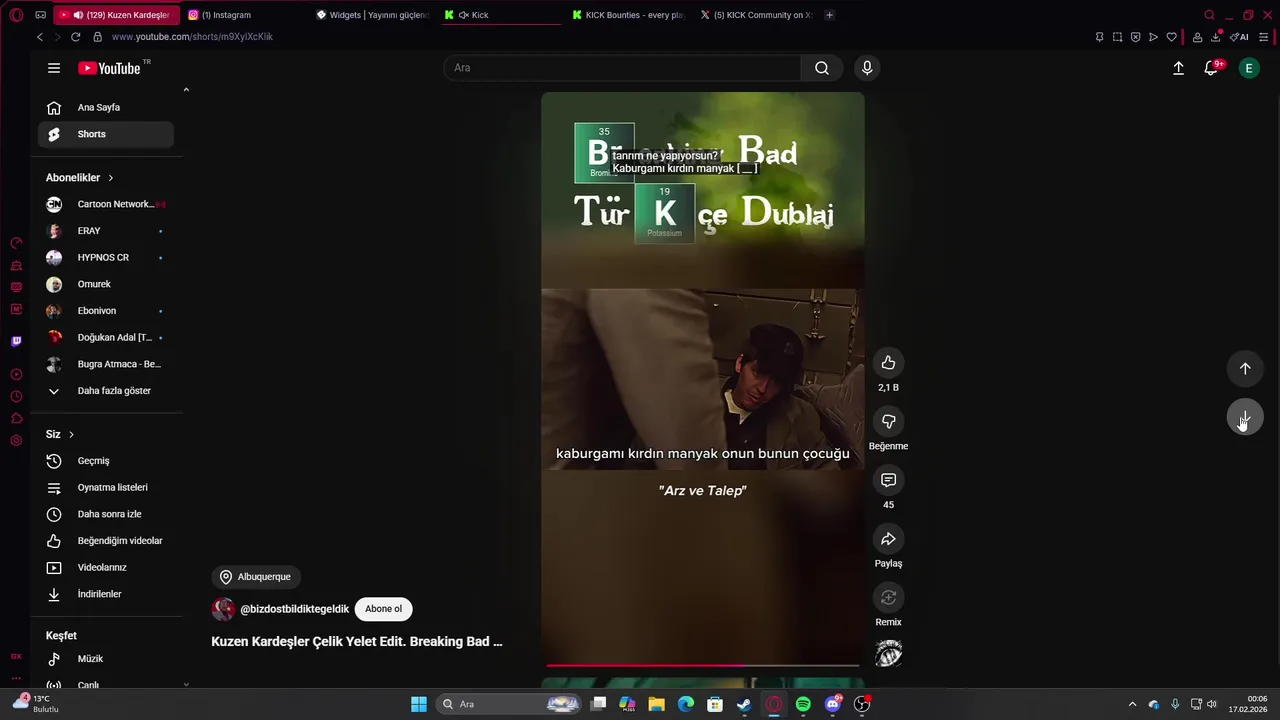Viewport: 1280px width, 720px height.
Task: Open the Ebonivon channel
Action: [106, 311]
